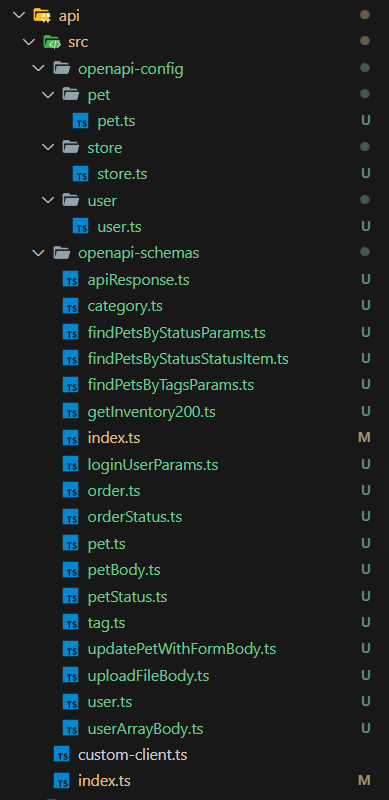Collapse the store folder chevron

48,147
